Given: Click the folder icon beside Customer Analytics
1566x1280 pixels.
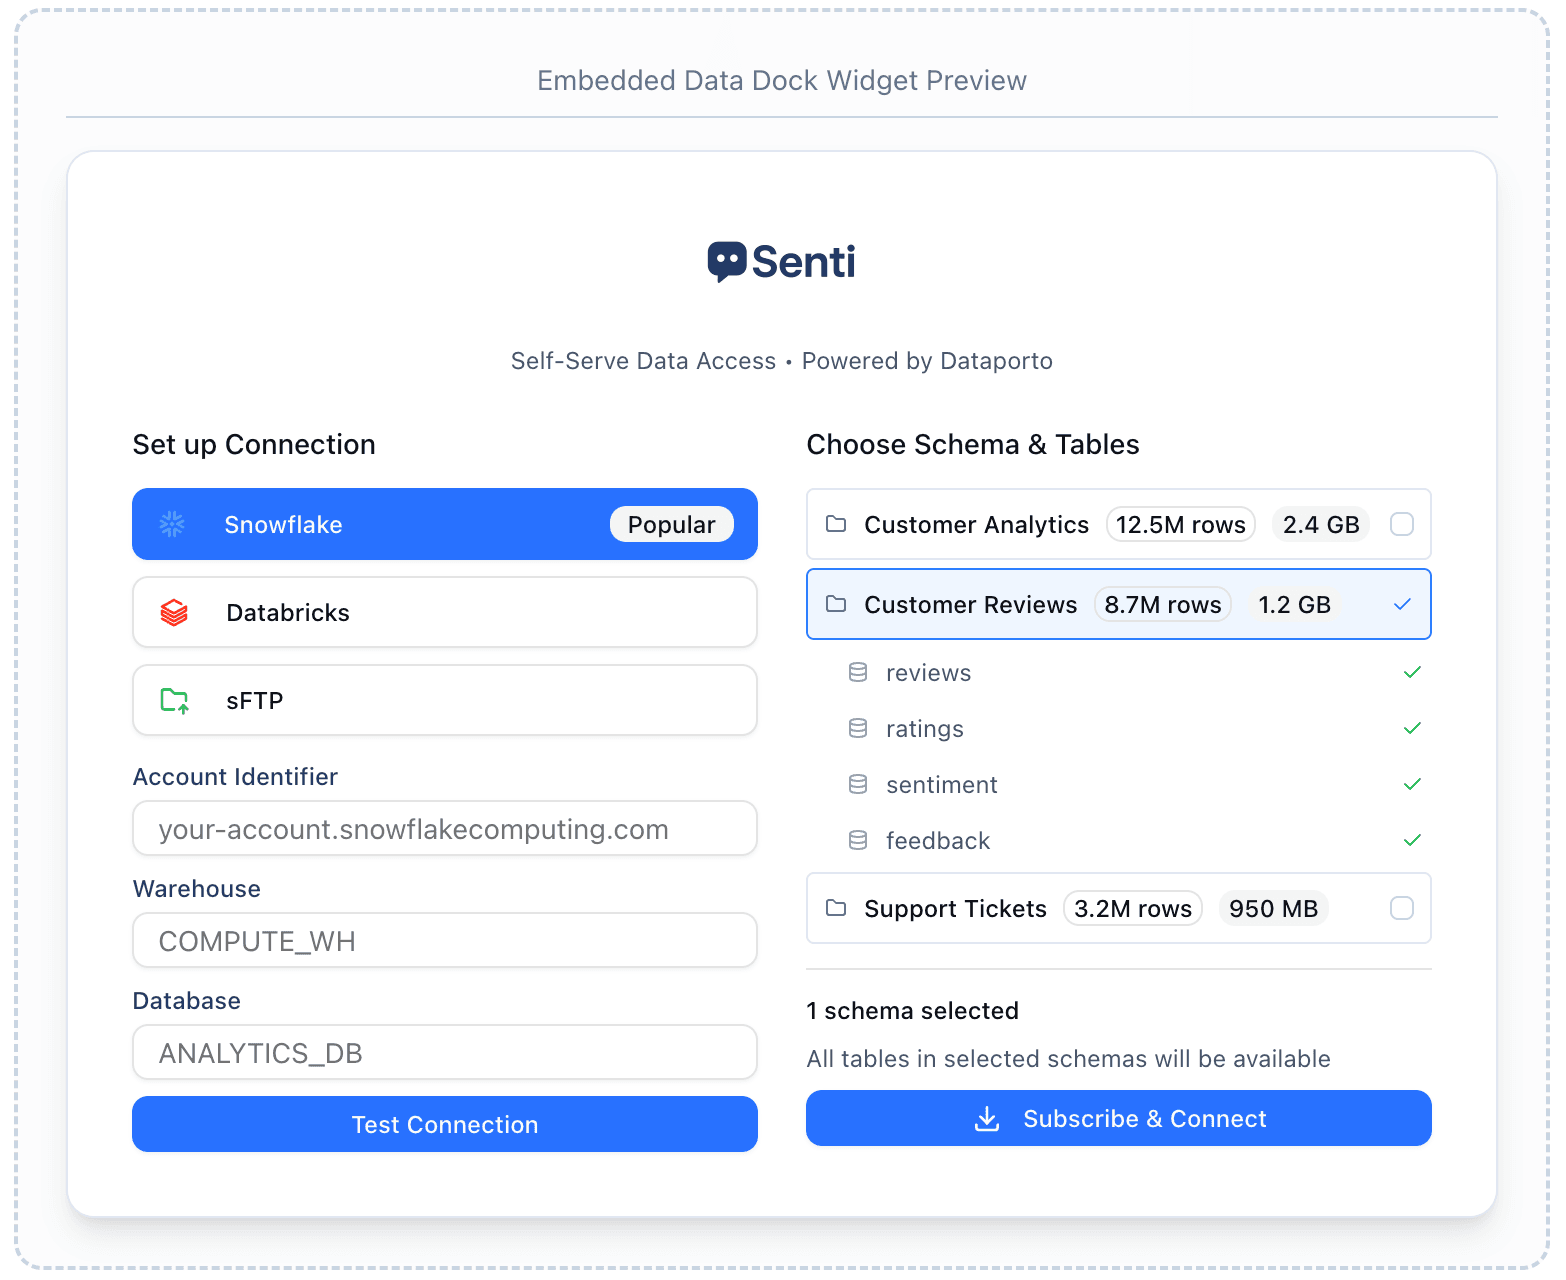Looking at the screenshot, I should [x=836, y=524].
